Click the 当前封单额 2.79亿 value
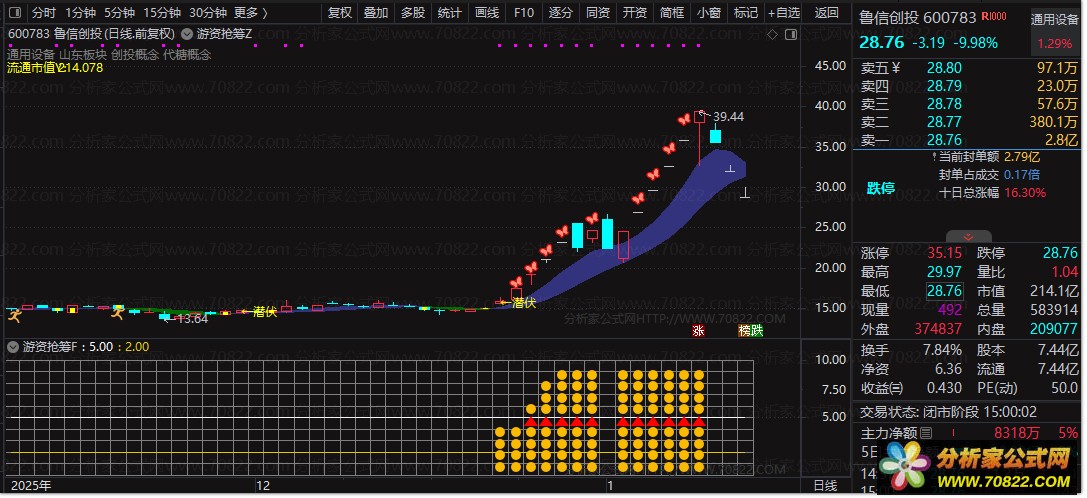1087x498 pixels. 1021,157
